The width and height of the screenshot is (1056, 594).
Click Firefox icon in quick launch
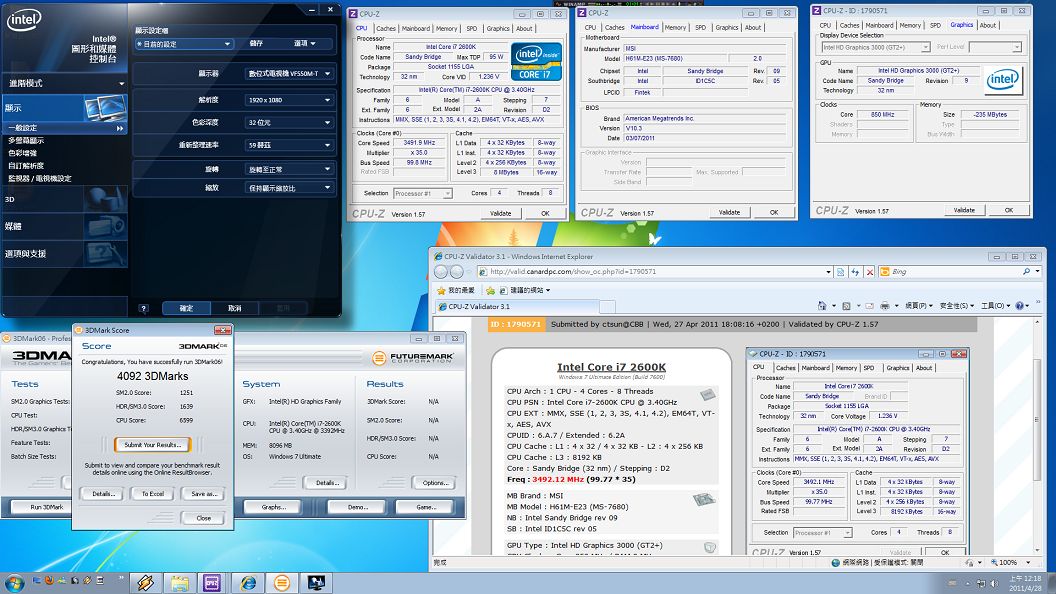coord(49,580)
